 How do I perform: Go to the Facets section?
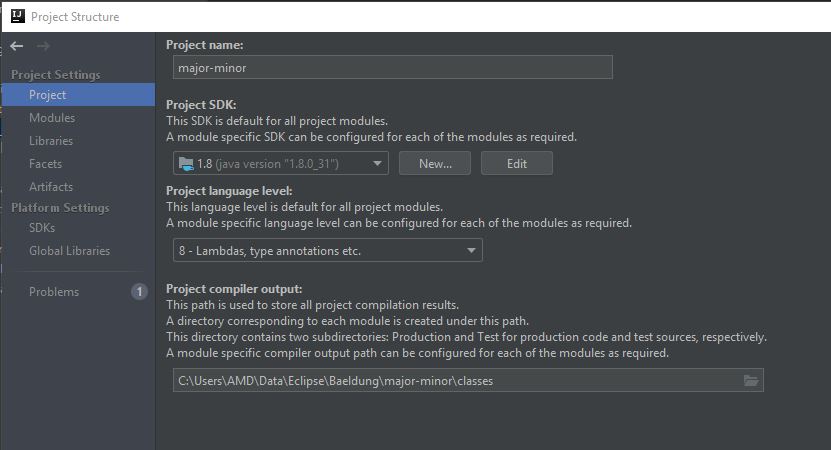click(x=46, y=164)
